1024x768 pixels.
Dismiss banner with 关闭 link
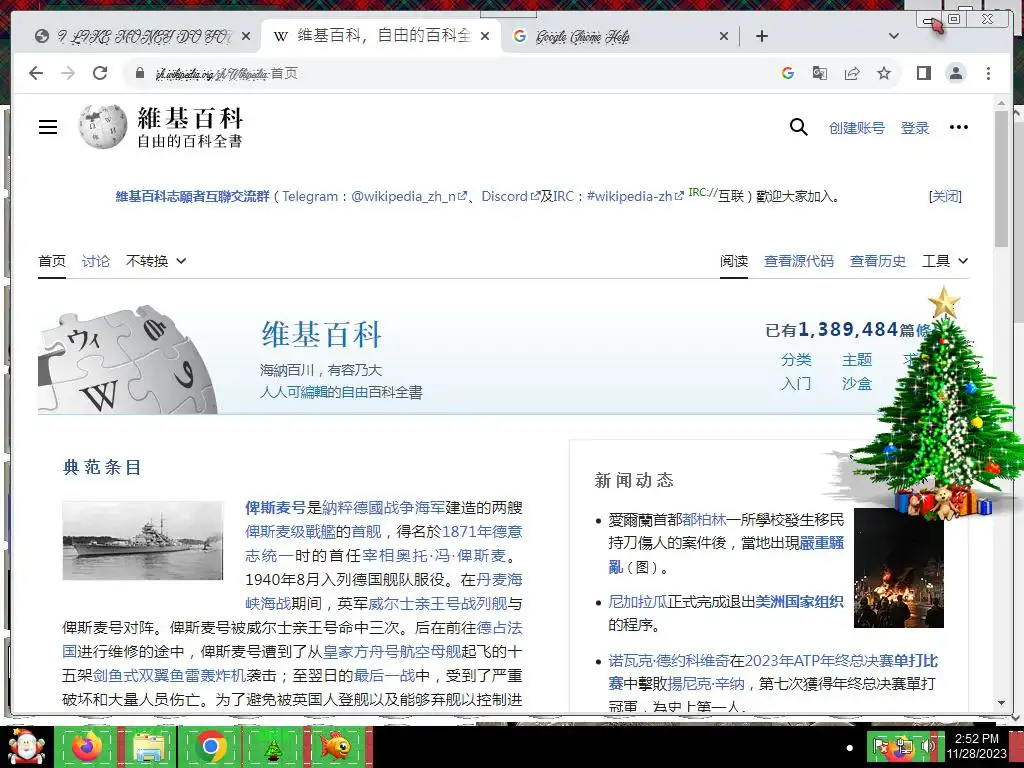pyautogui.click(x=945, y=196)
